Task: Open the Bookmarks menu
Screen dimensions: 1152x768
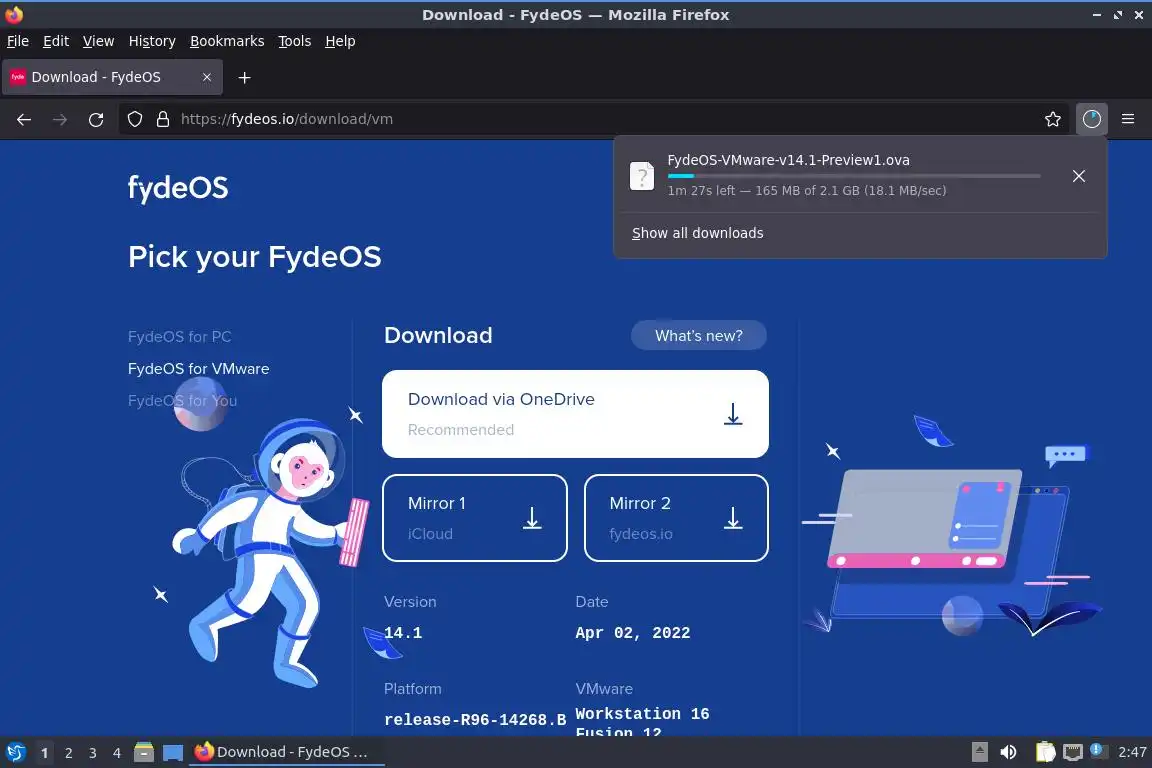Action: coord(227,41)
